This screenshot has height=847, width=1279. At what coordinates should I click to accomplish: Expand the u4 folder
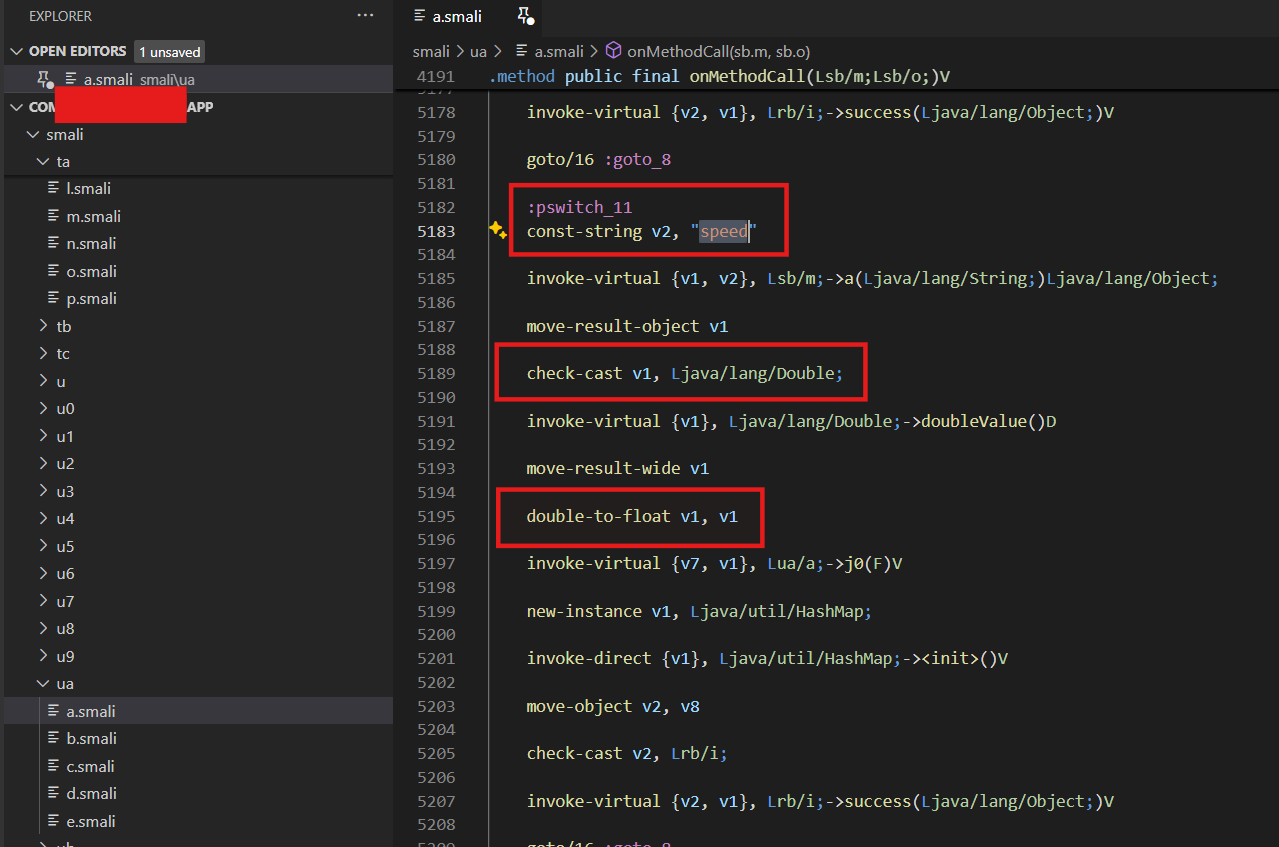tap(43, 519)
